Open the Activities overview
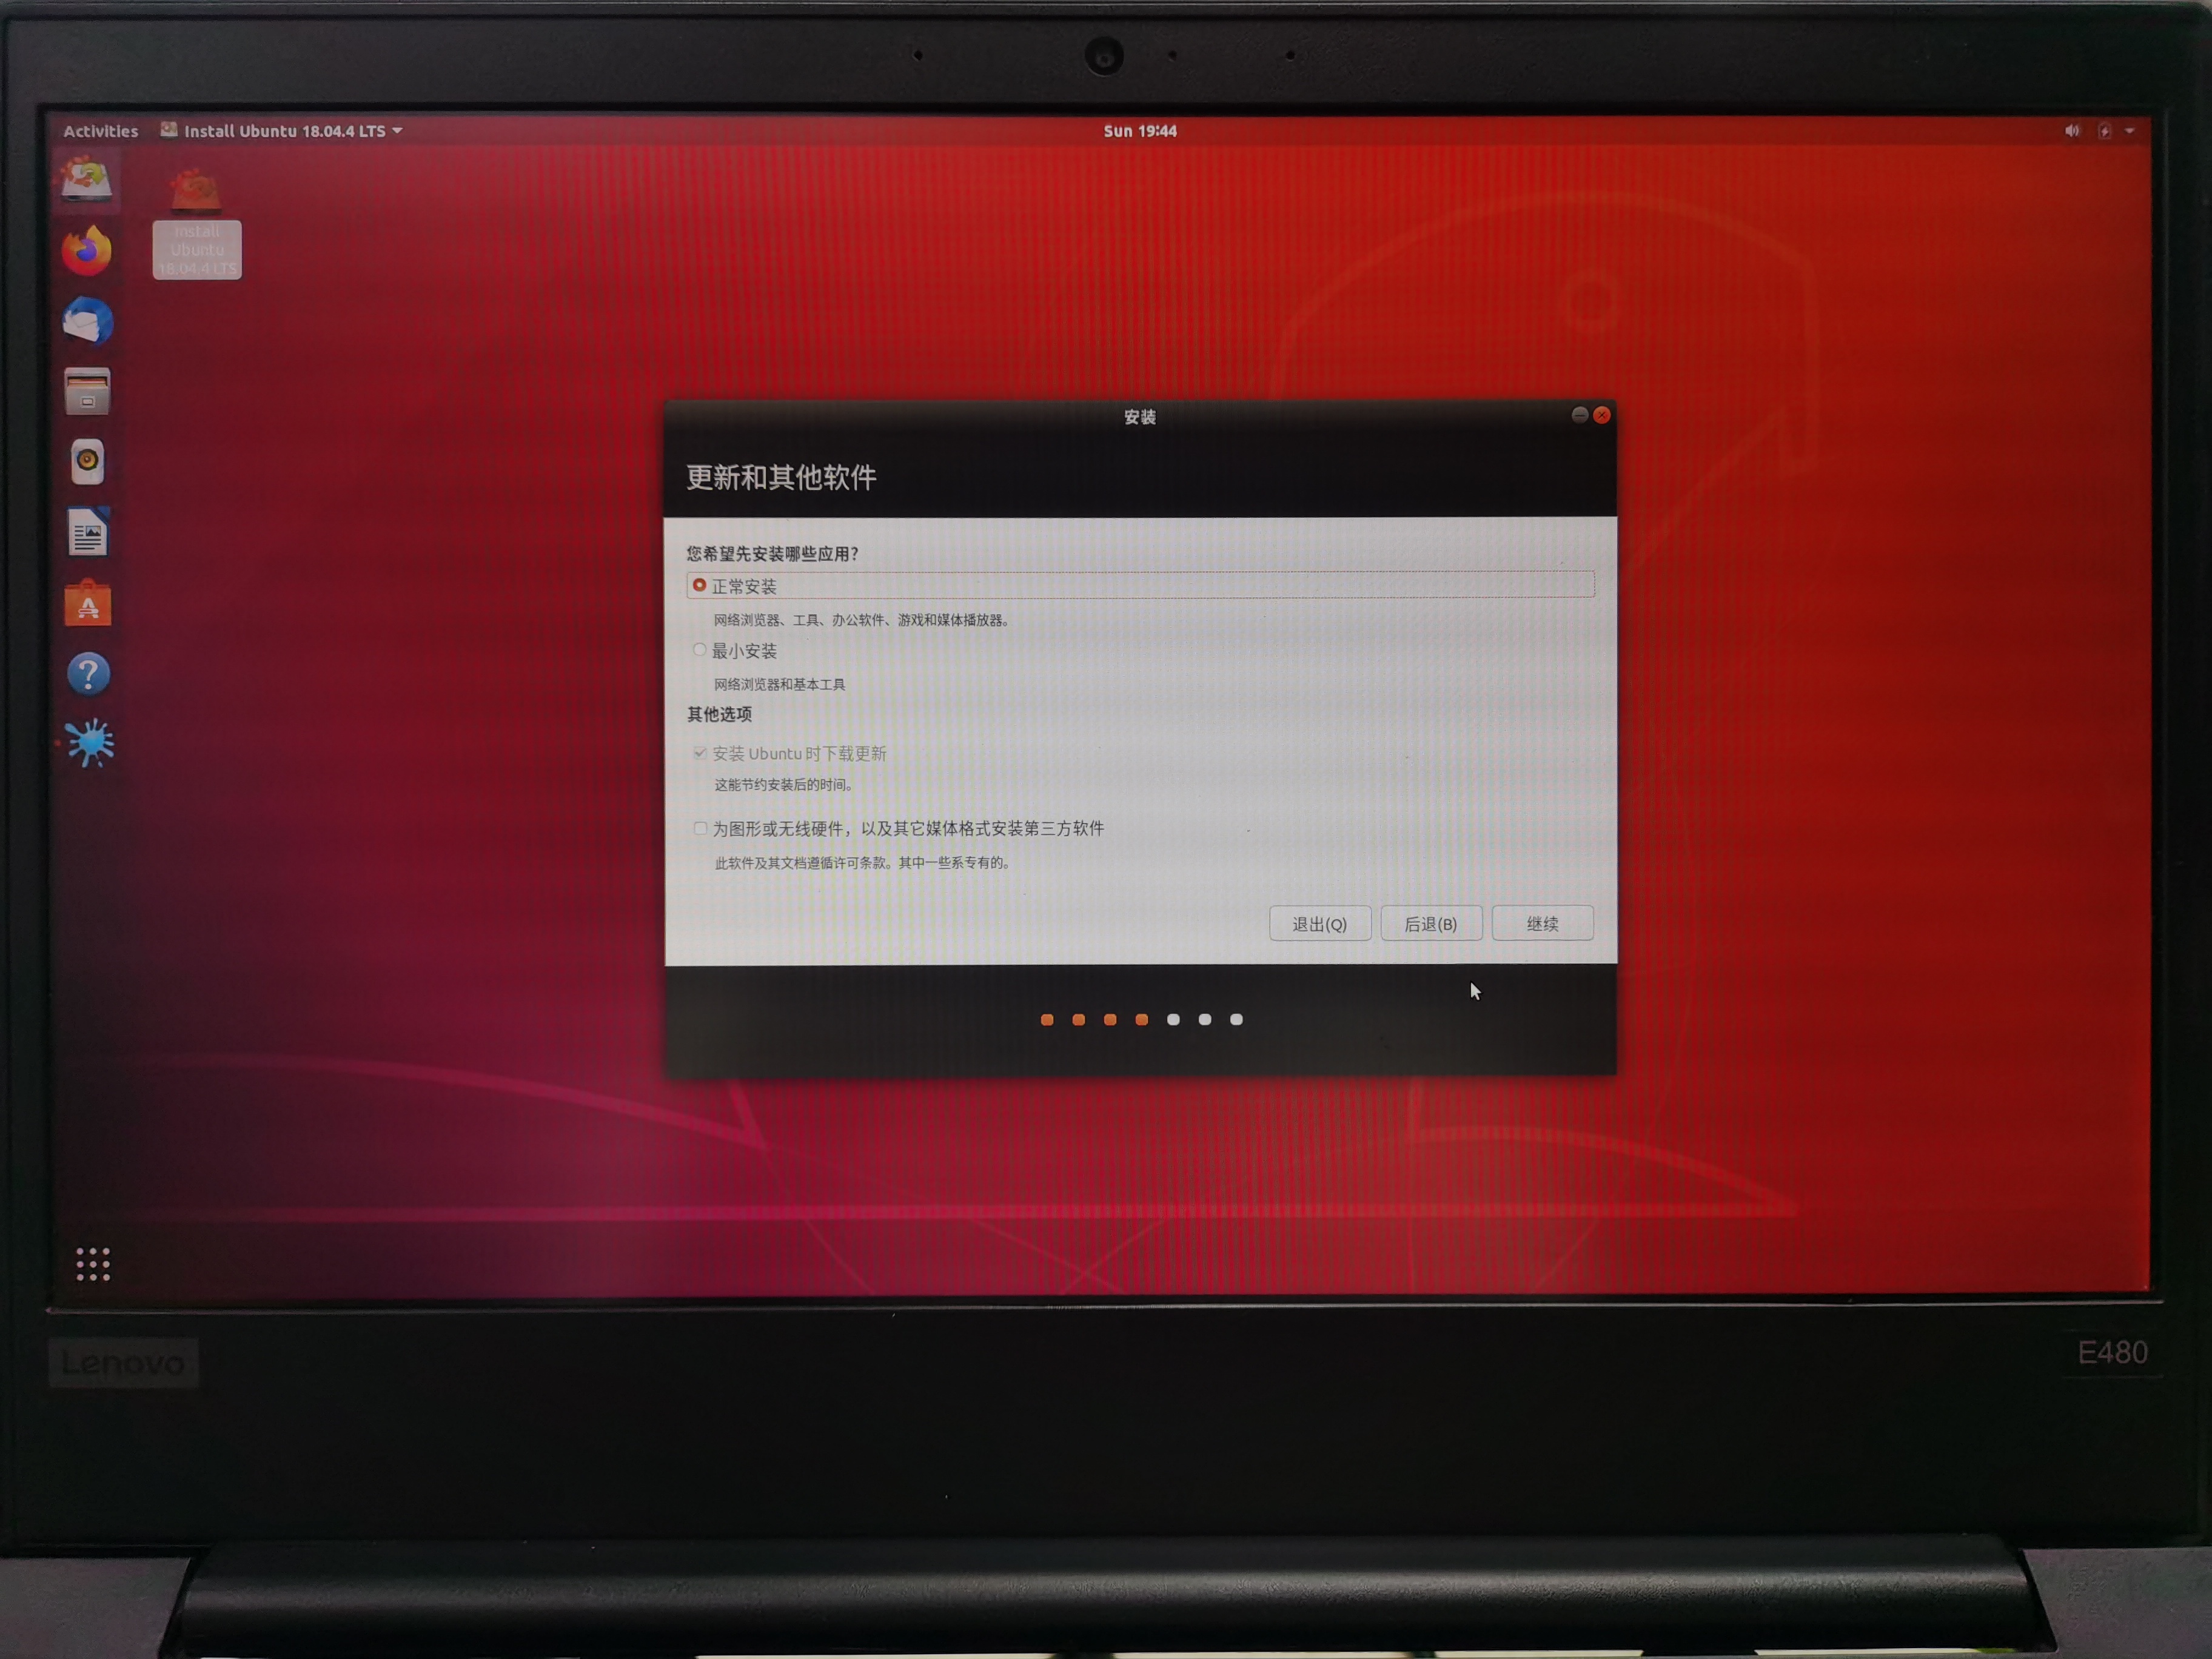 click(100, 130)
